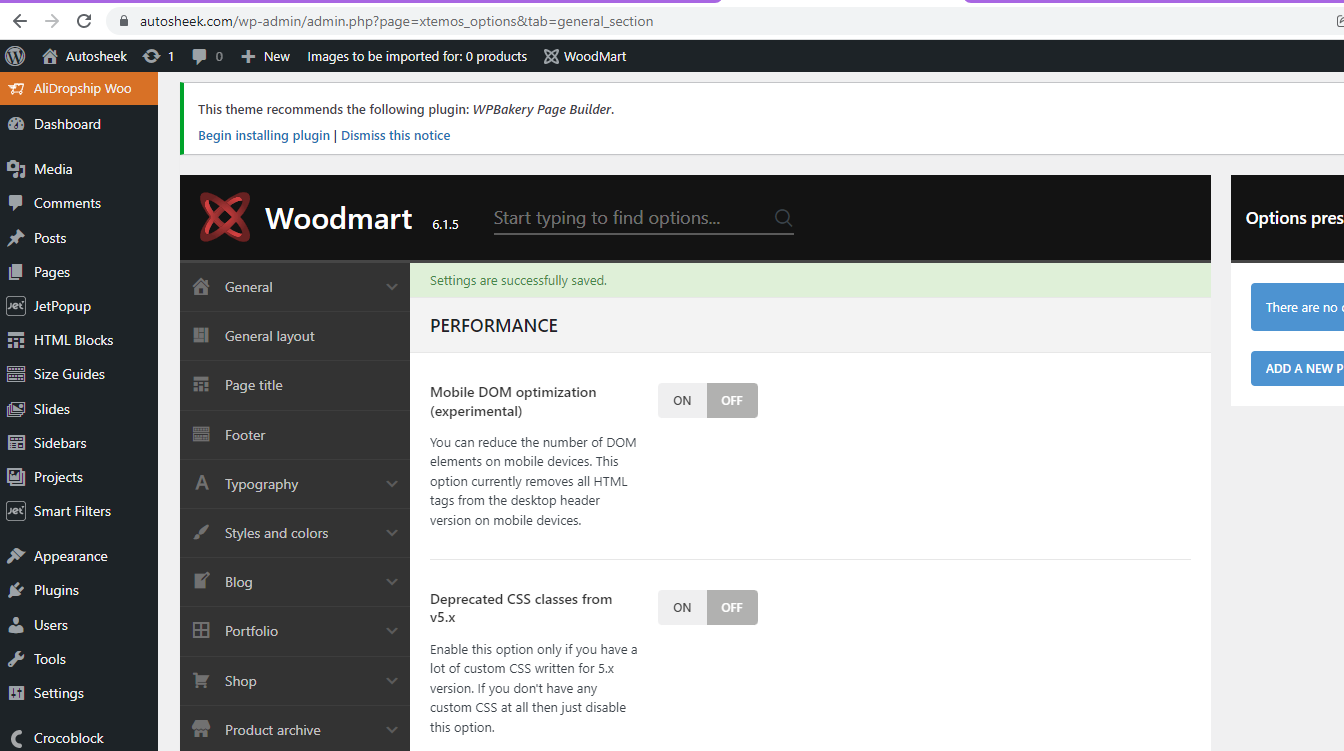This screenshot has width=1344, height=751.
Task: Open the WordPress logo menu
Action: click(x=15, y=56)
